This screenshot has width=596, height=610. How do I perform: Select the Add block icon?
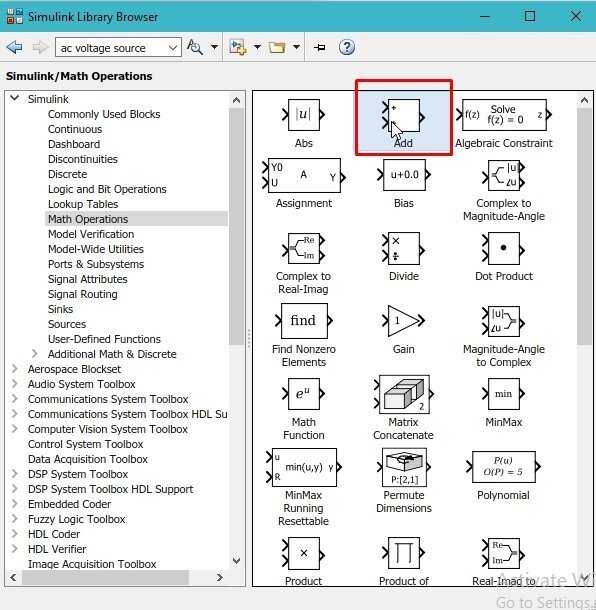click(403, 116)
